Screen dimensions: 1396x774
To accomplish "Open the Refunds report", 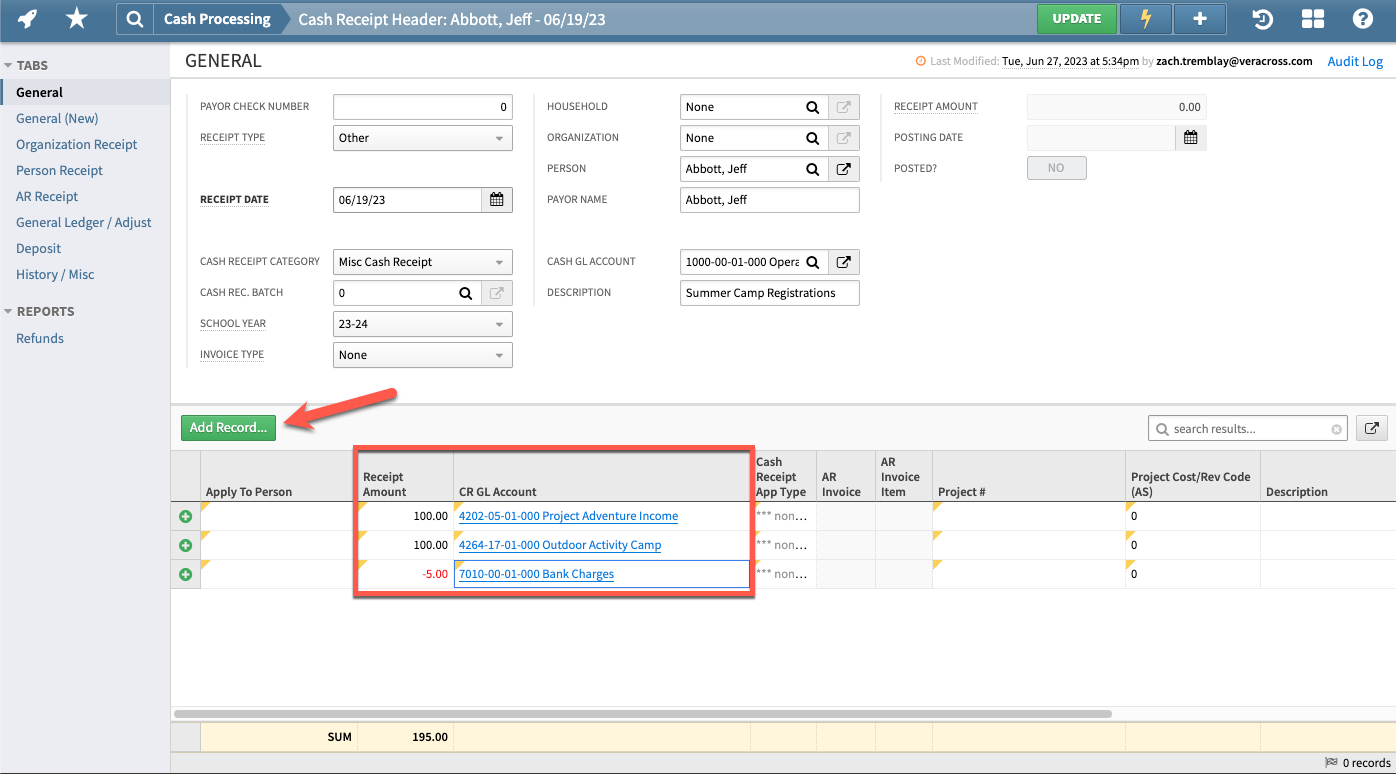I will click(x=40, y=338).
